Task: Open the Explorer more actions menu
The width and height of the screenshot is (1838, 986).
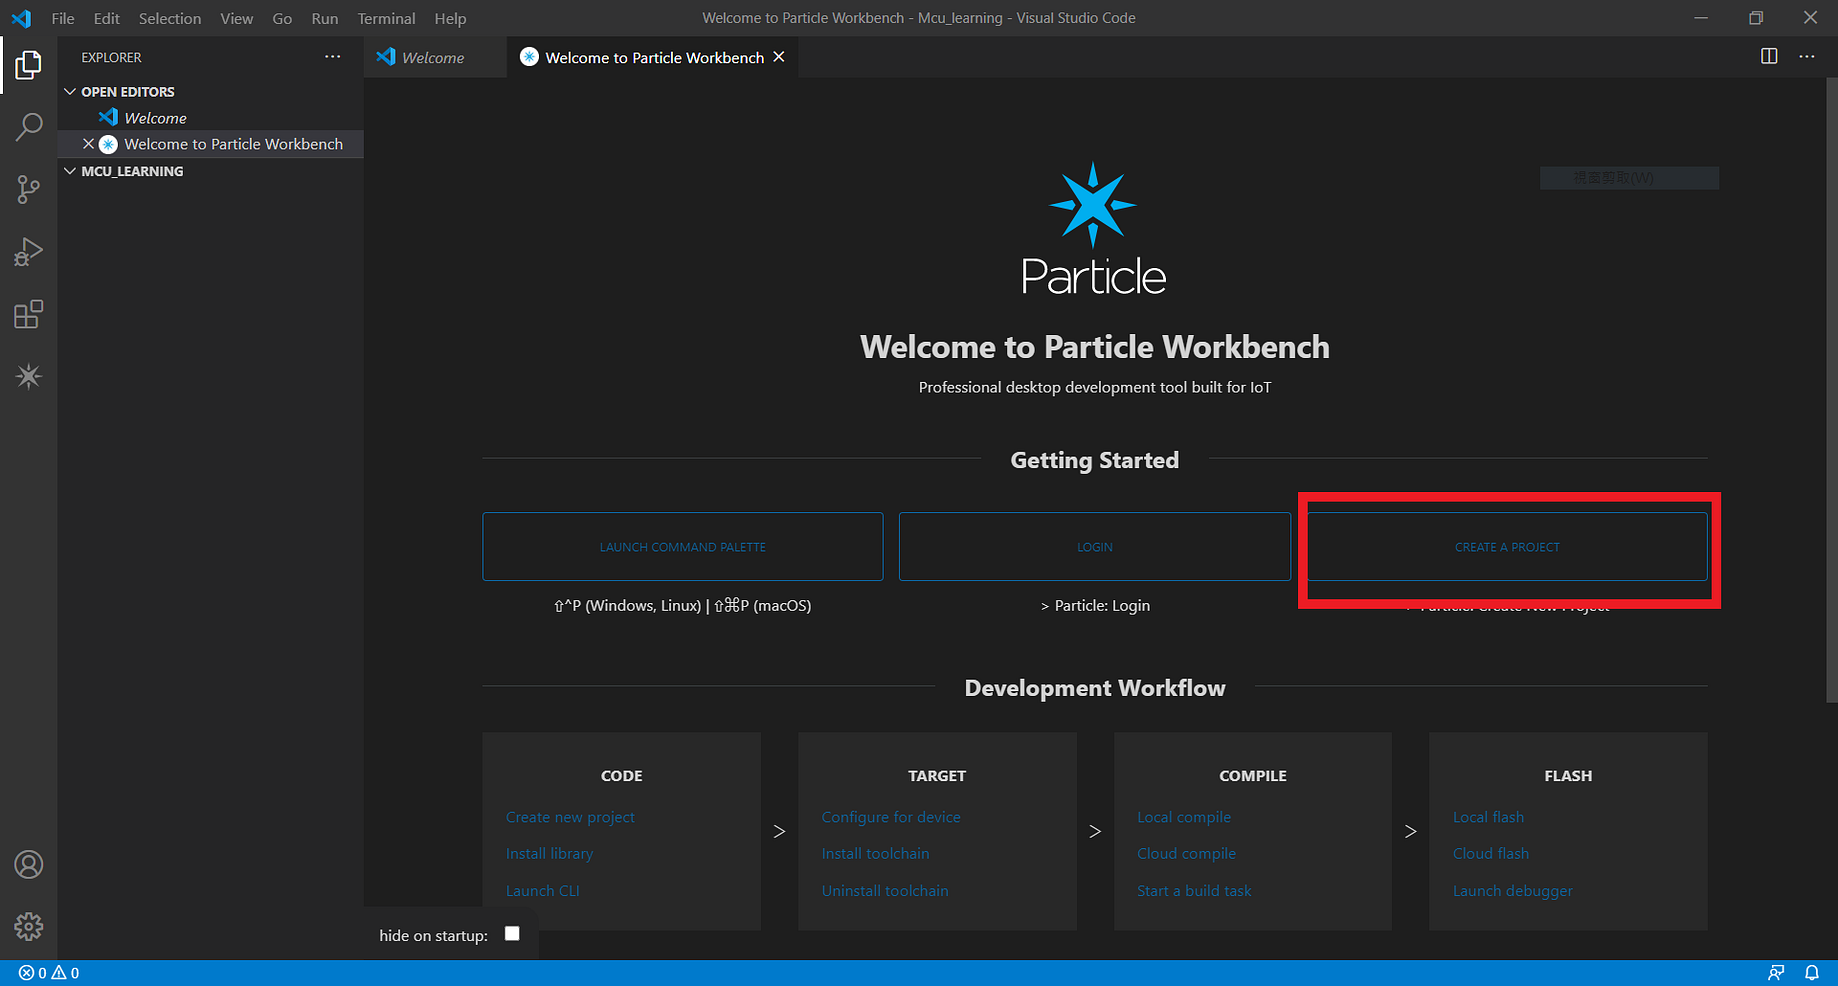Action: (332, 57)
